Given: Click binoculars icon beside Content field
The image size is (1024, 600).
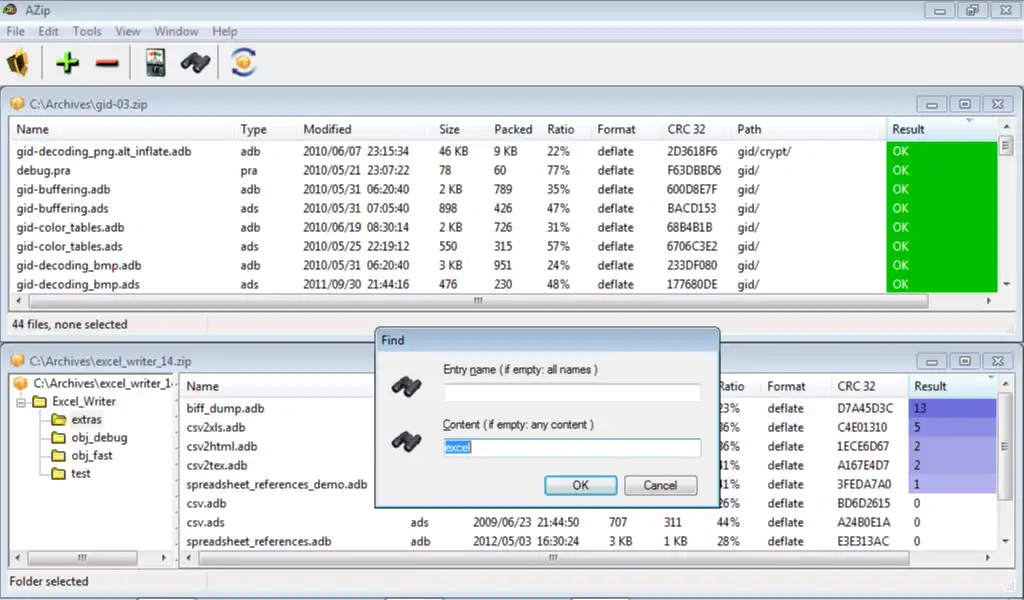Looking at the screenshot, I should tap(406, 441).
